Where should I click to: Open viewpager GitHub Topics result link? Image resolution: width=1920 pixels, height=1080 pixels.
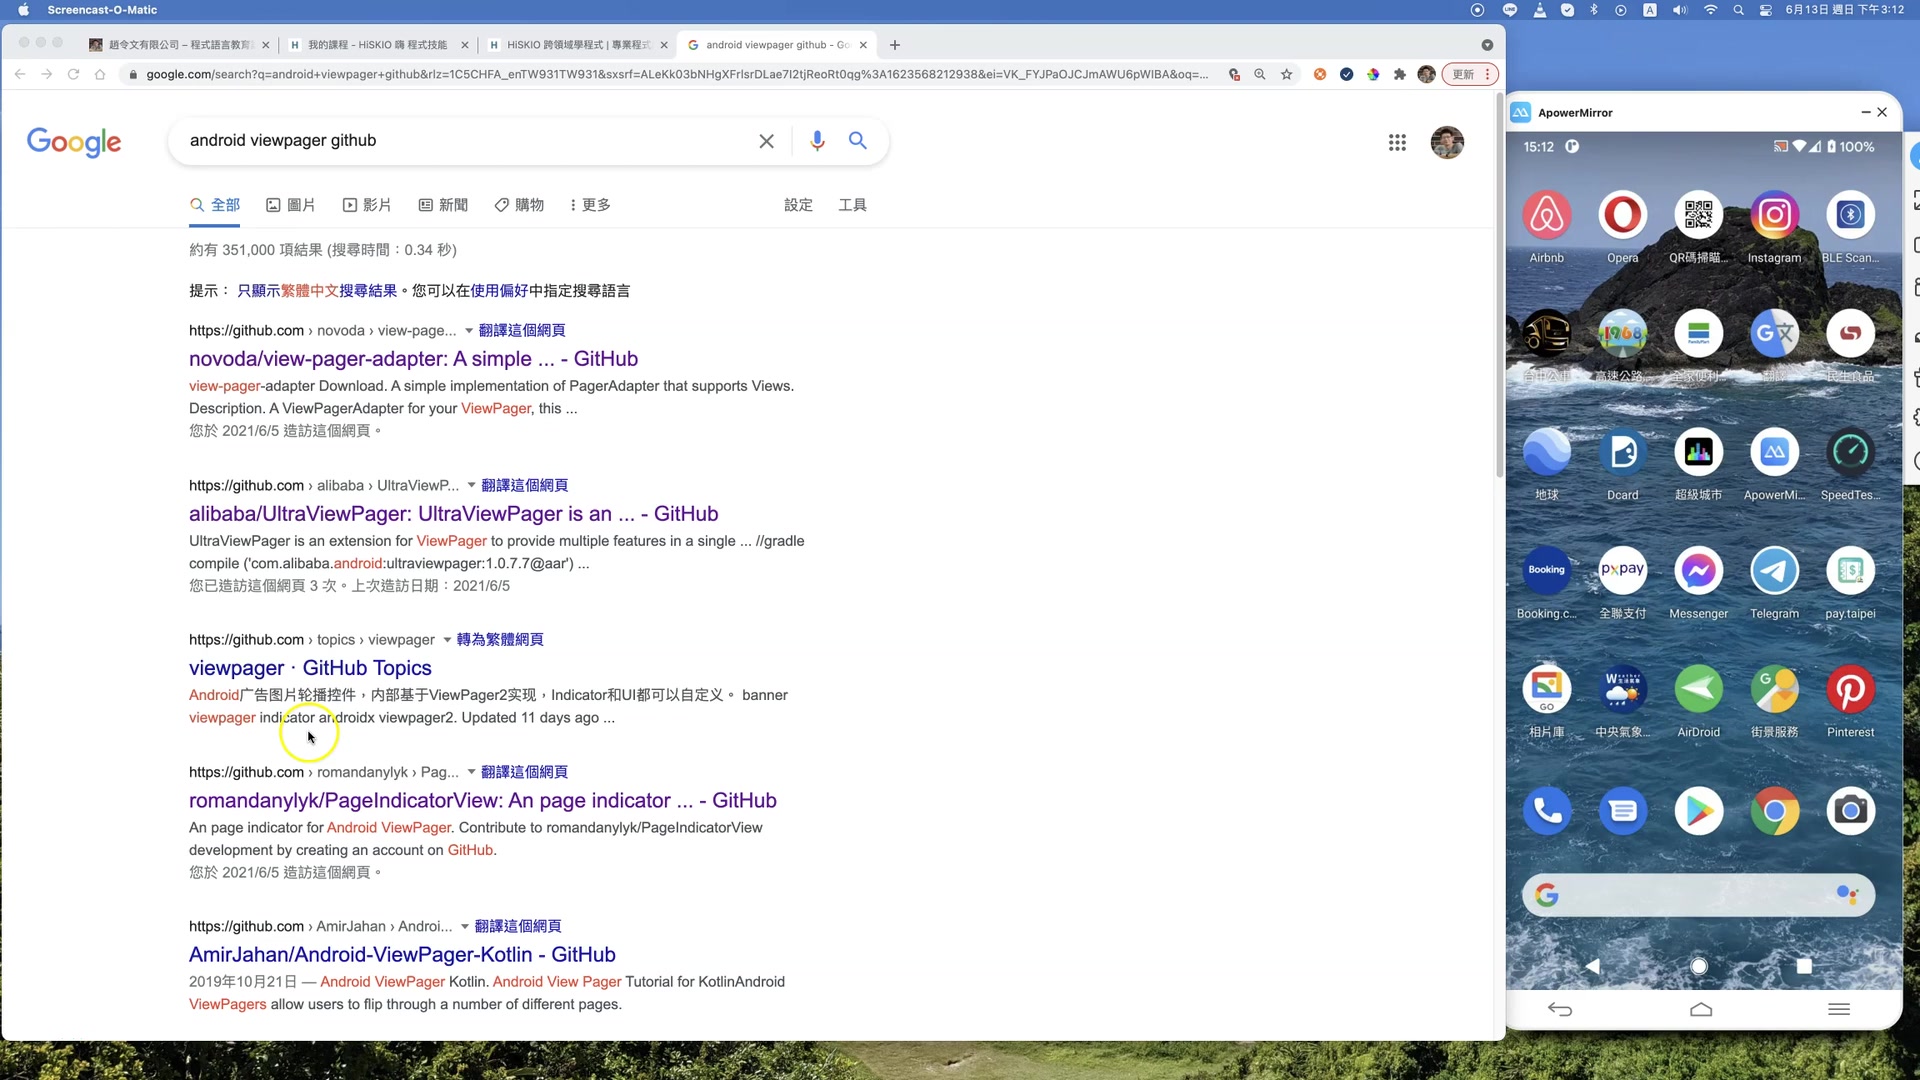click(x=310, y=668)
